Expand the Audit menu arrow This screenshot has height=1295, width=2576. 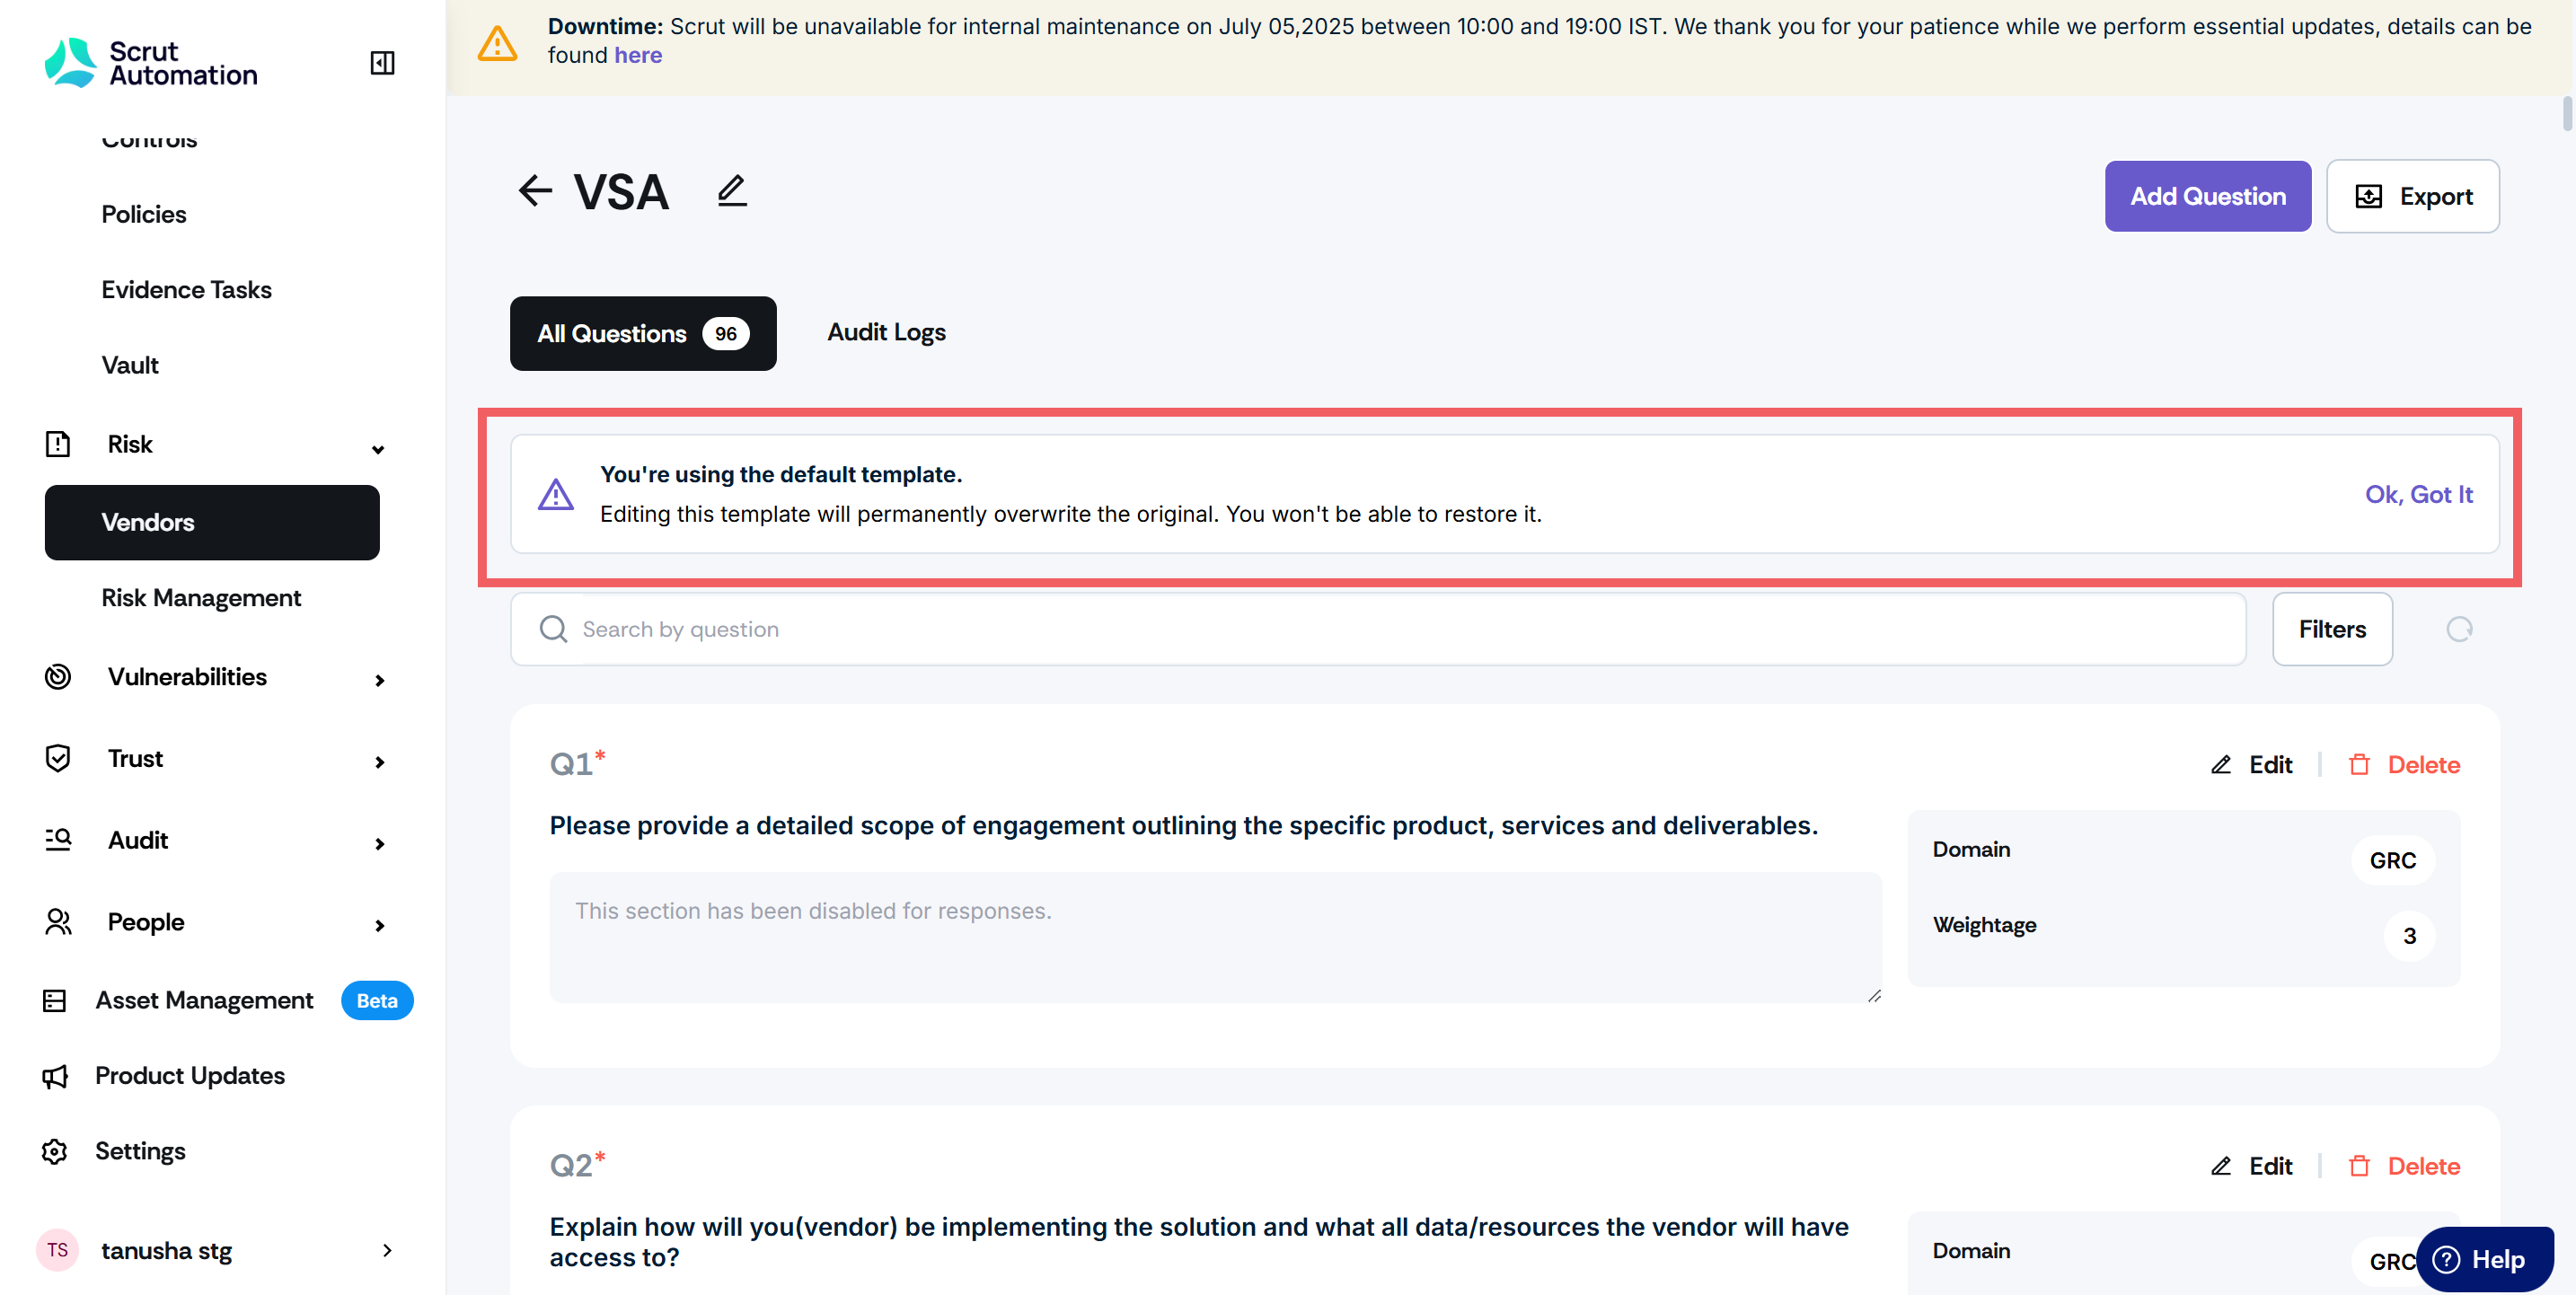click(x=379, y=845)
